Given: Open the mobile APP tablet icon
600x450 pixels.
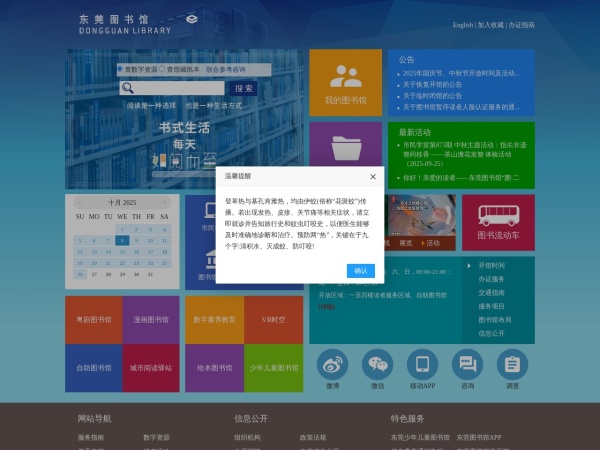Looking at the screenshot, I should coord(422,364).
